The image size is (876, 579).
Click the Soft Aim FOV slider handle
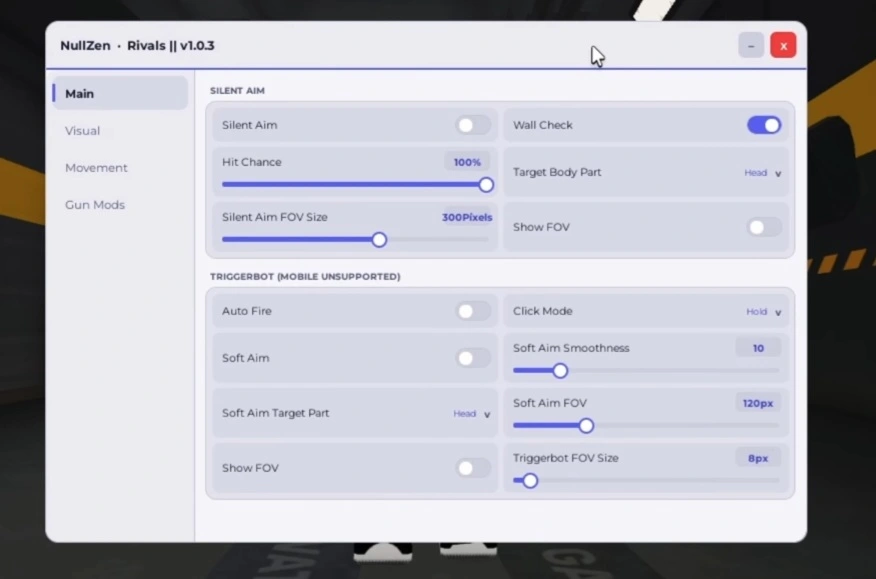(586, 426)
